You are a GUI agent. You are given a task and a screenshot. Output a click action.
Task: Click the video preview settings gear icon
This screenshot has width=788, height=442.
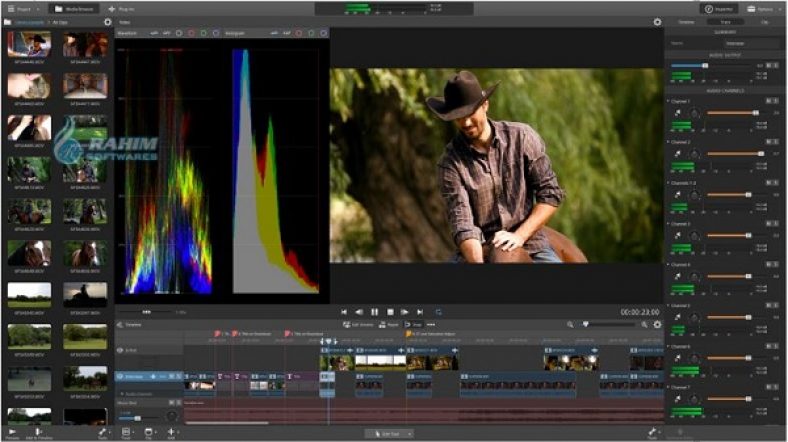(657, 21)
